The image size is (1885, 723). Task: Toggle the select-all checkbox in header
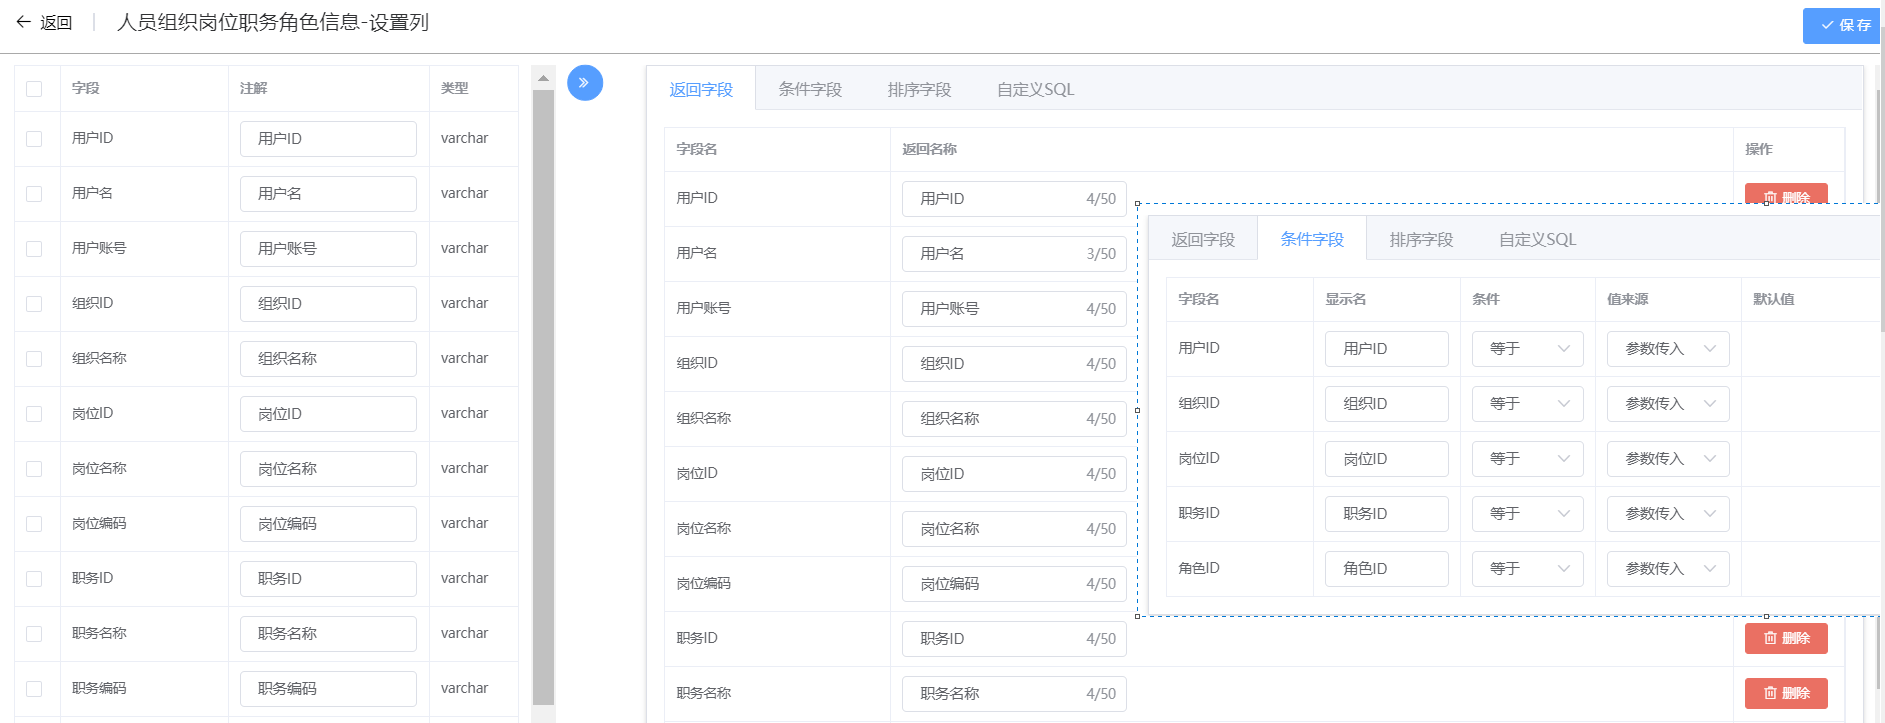click(34, 89)
